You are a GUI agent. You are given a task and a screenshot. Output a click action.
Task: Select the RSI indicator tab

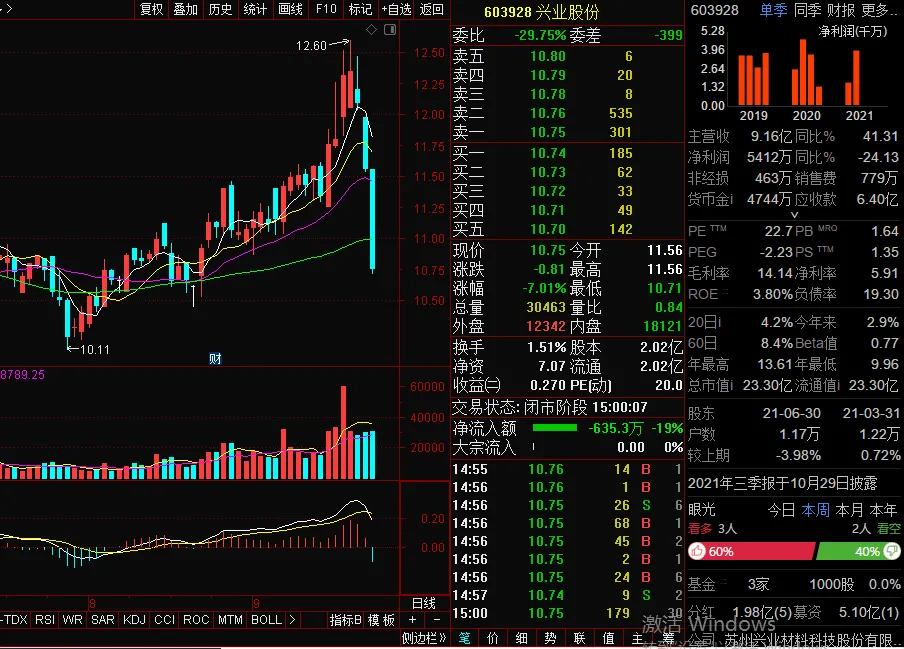[x=45, y=620]
